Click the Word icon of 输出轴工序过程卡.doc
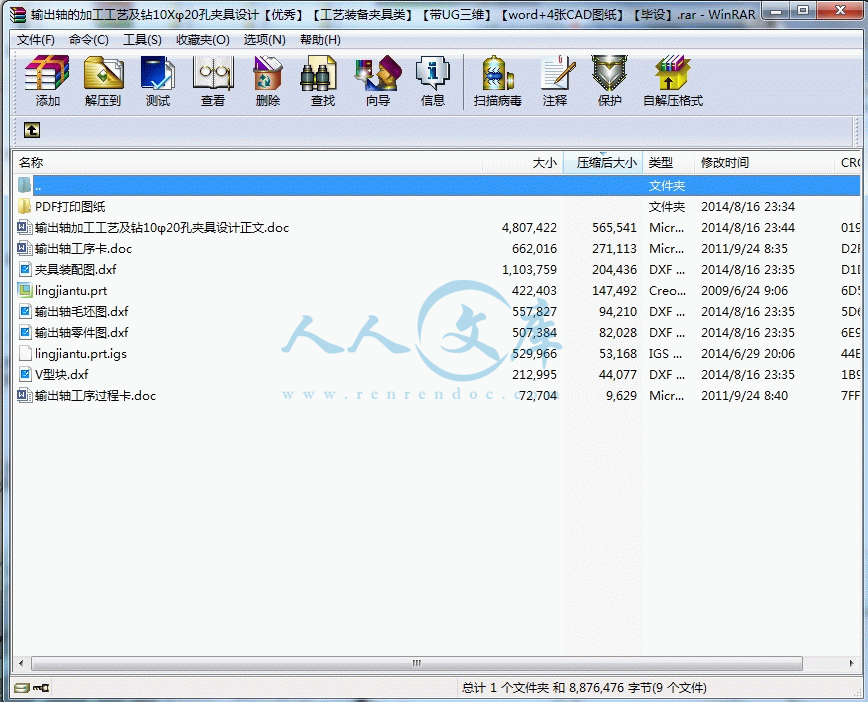This screenshot has height=702, width=868. click(24, 395)
